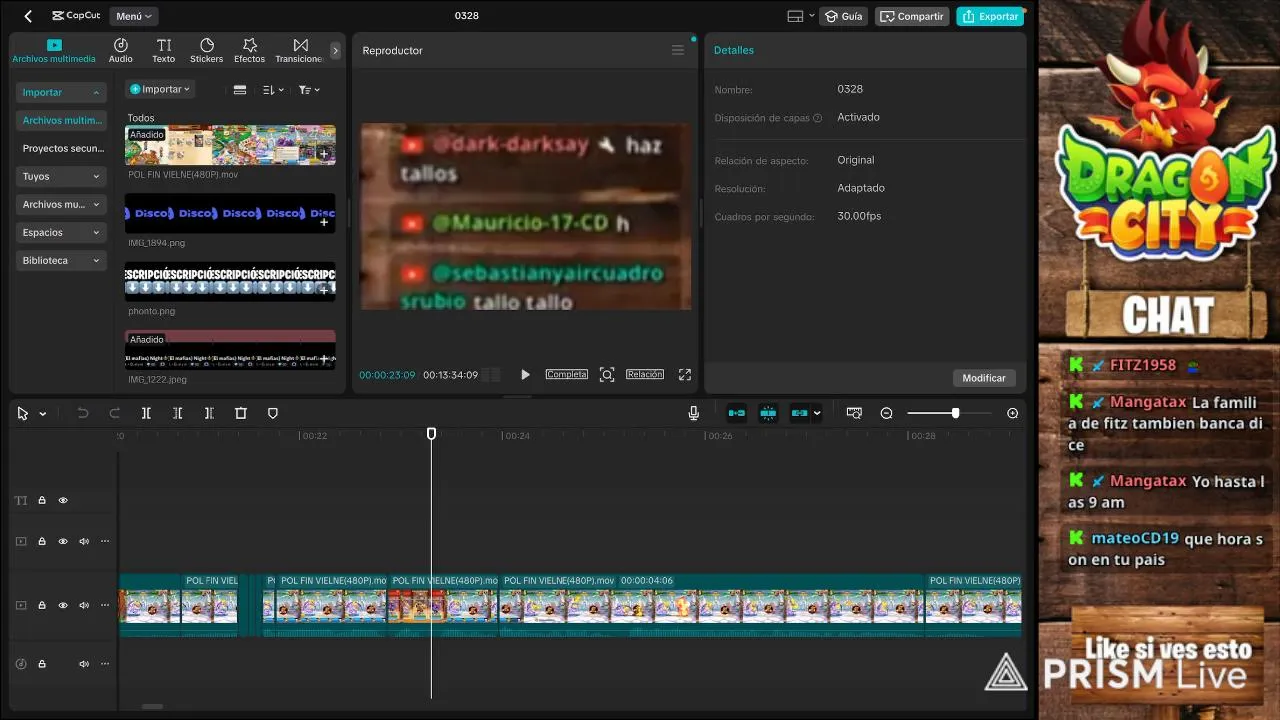Open the Transiciones tab
The image size is (1280, 720).
300,51
